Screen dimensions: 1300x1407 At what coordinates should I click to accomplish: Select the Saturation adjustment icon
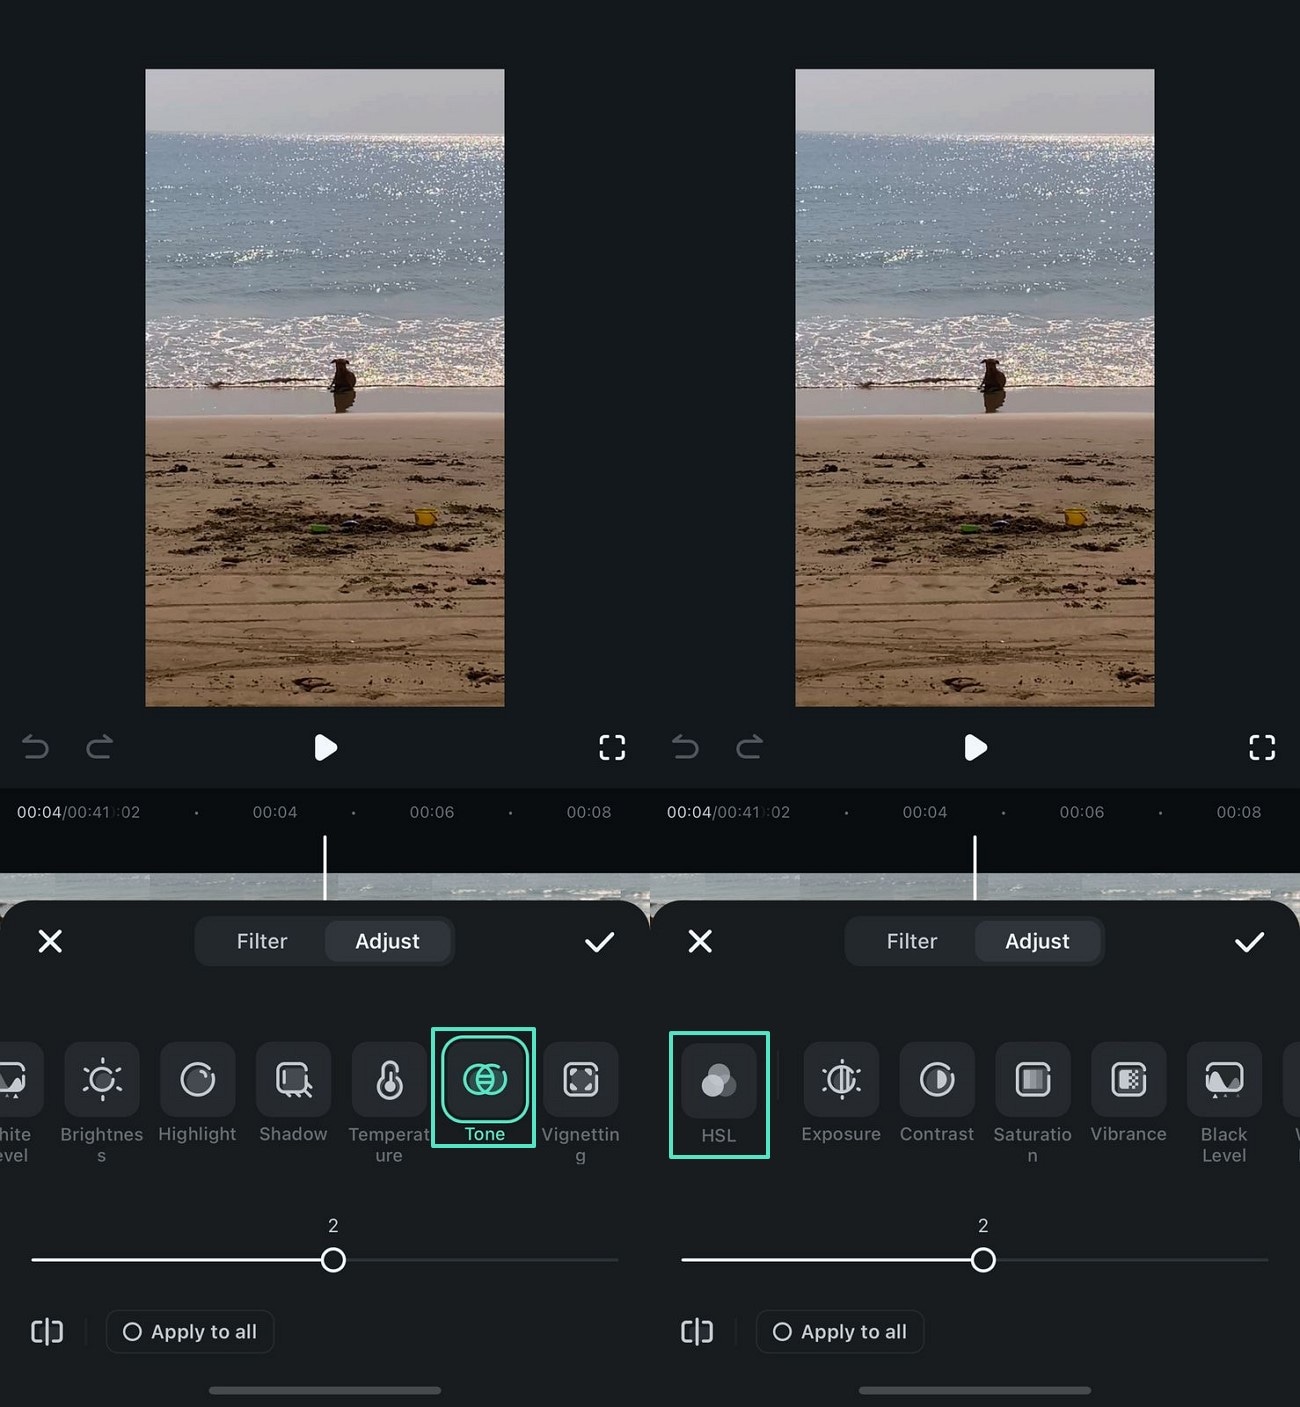(x=1033, y=1080)
